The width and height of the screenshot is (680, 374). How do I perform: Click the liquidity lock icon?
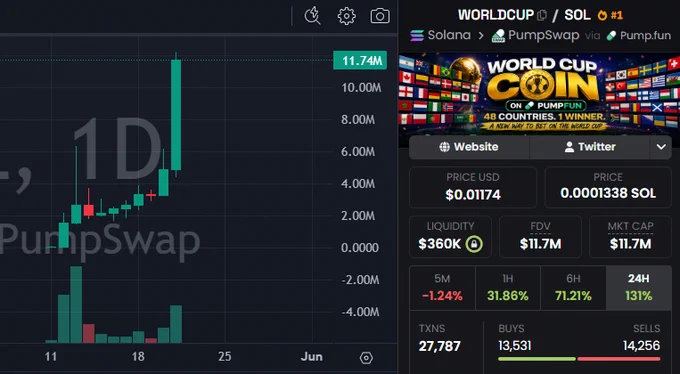474,244
